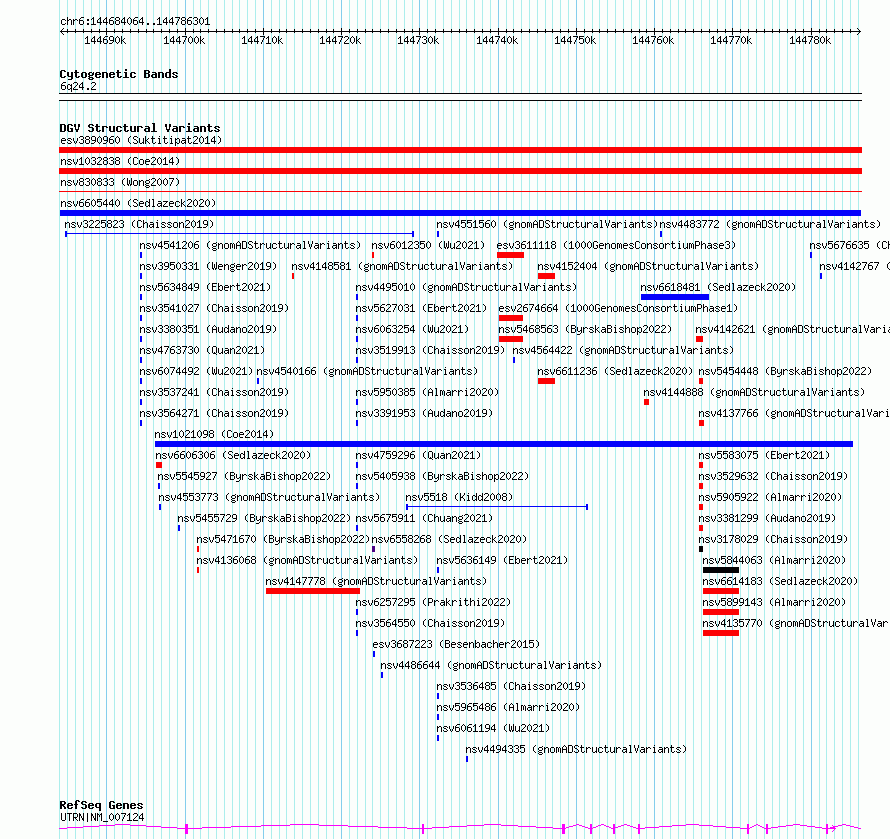Click nsv4142621 gnomAD variant label
This screenshot has width=890, height=839.
click(792, 329)
